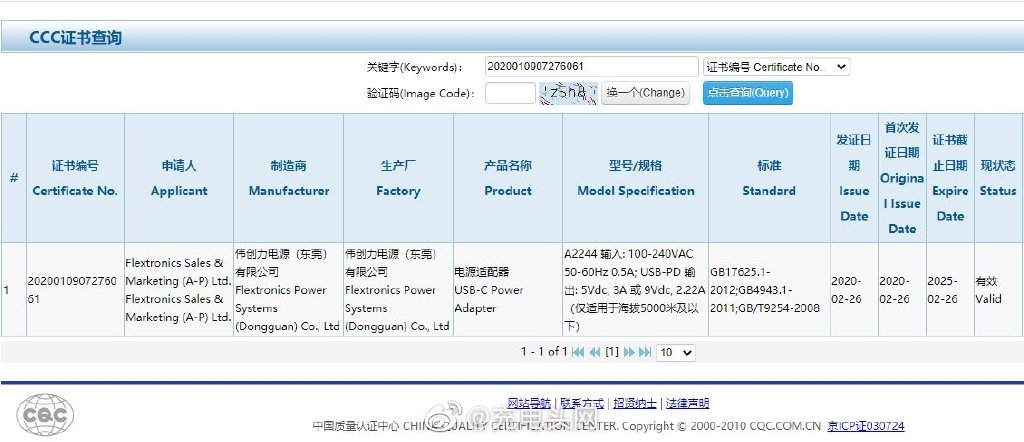1024x442 pixels.
Task: Click the Model Specification column header
Action: 635,178
